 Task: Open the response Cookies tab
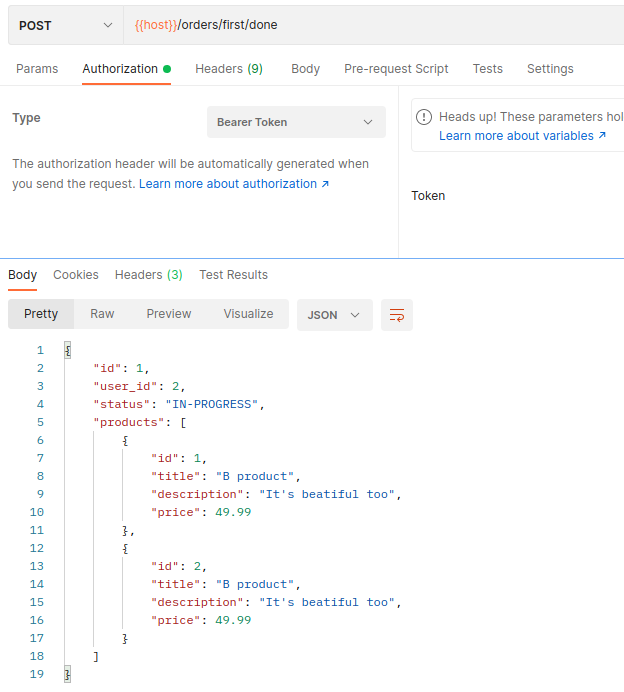75,275
